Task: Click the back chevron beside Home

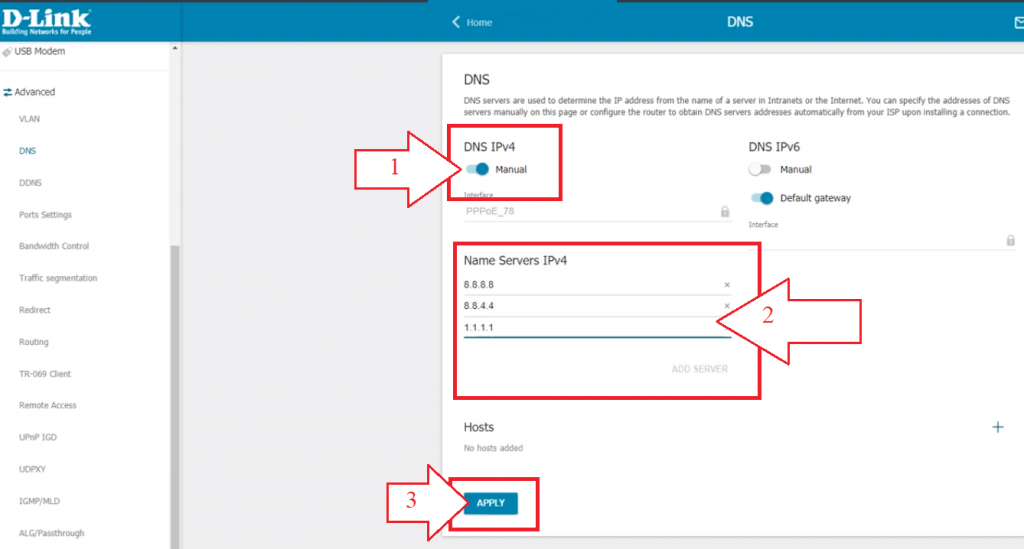Action: click(x=456, y=22)
